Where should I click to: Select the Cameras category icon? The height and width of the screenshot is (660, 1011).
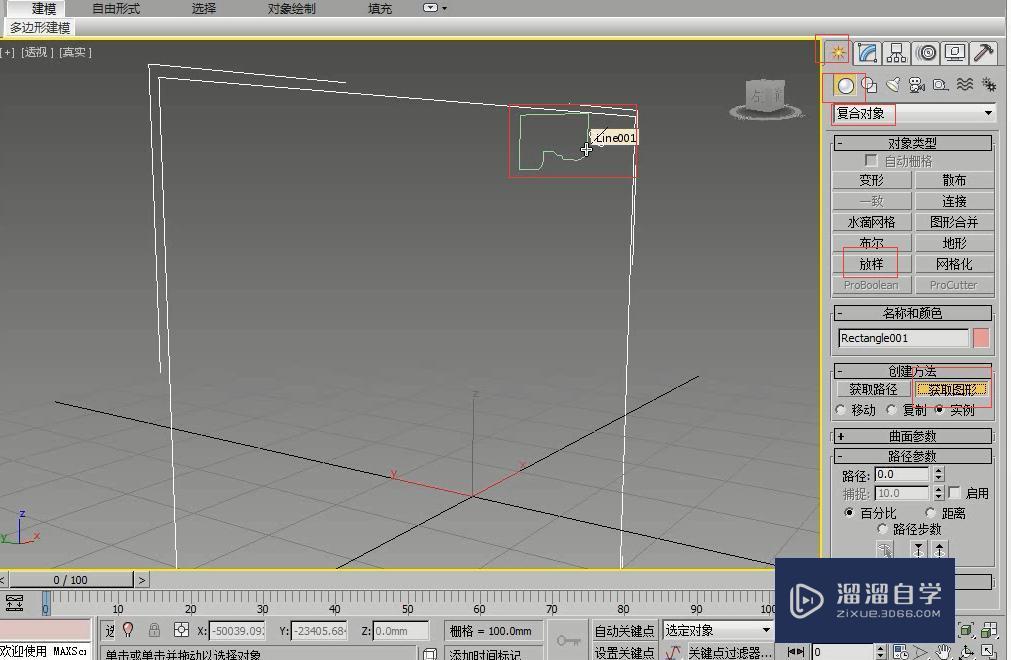coord(916,85)
